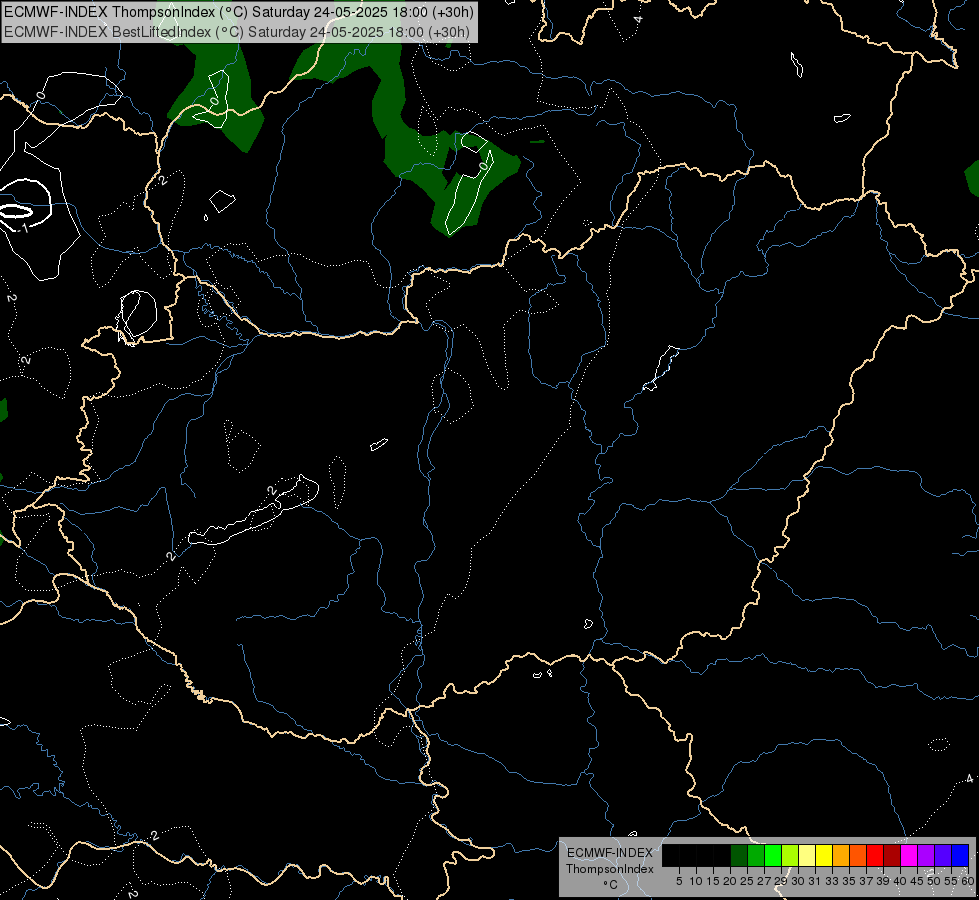
Task: Click the legend tick value '60'
Action: pyautogui.click(x=968, y=881)
